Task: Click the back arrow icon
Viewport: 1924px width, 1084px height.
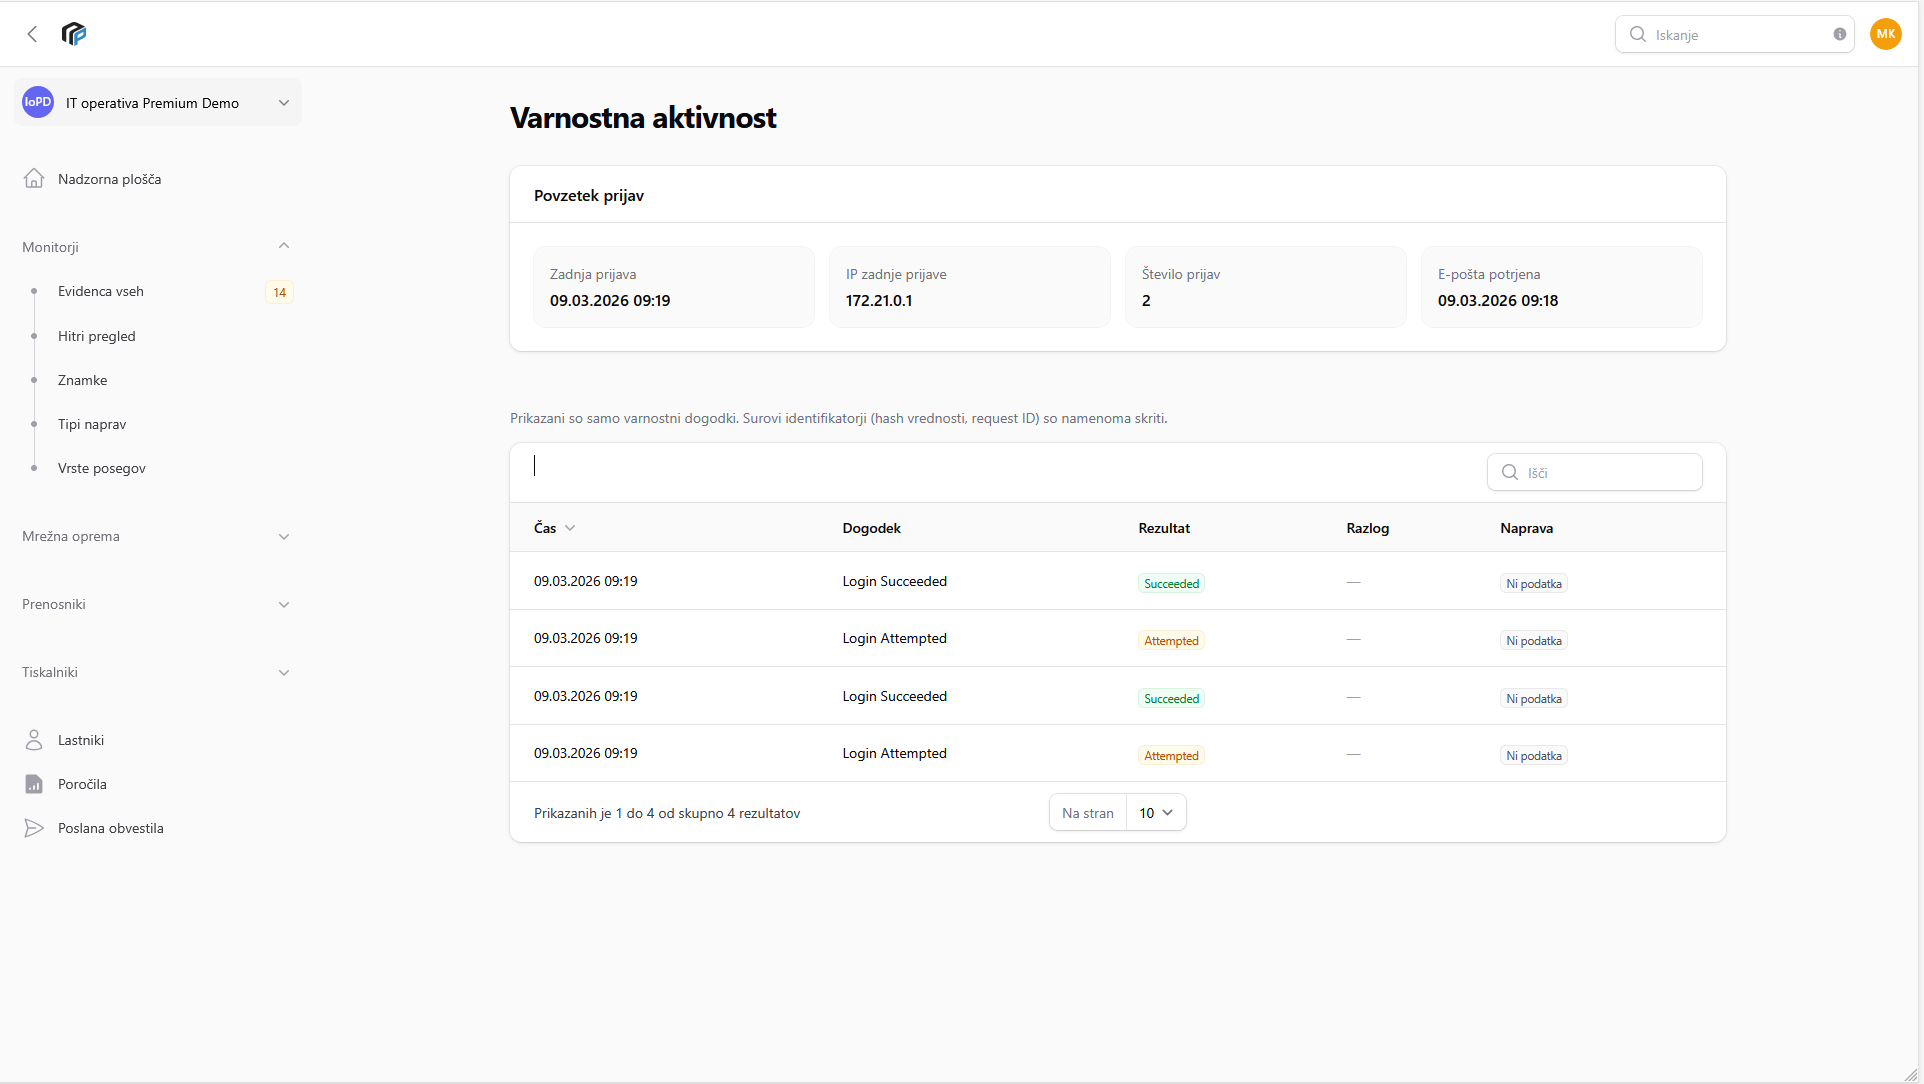Action: 32,34
